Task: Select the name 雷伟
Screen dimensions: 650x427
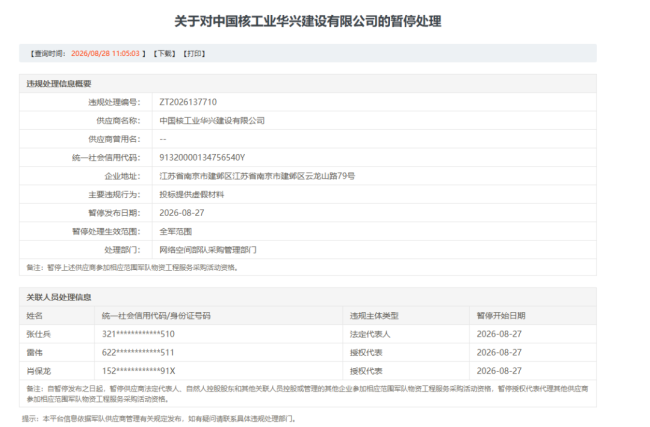Action: point(34,353)
